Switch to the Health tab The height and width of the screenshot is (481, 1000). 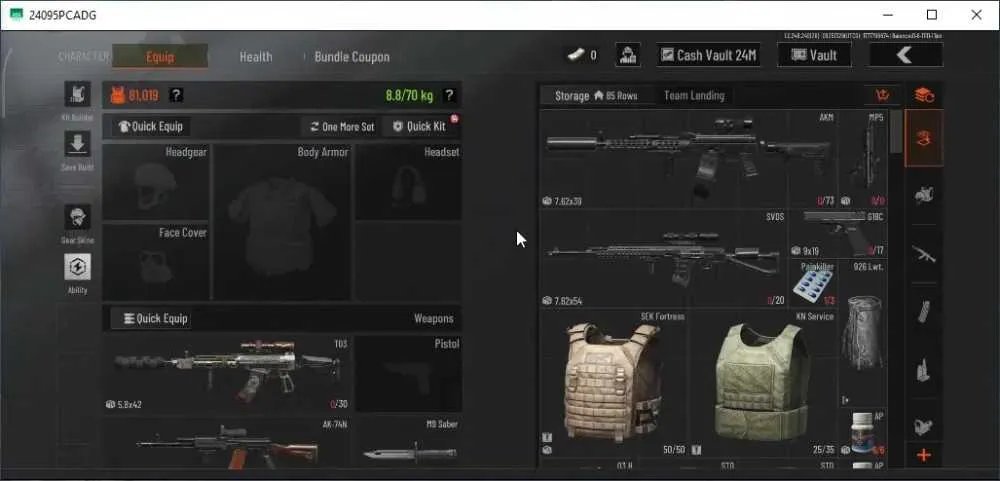(x=256, y=57)
